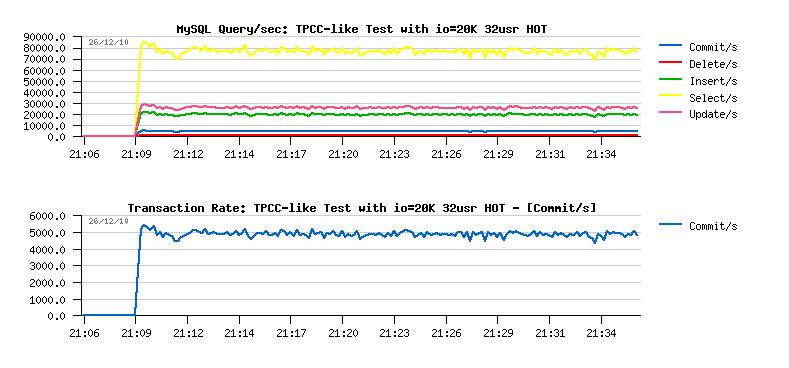Click the 5000.0 y-axis label in bottom chart

pos(47,233)
